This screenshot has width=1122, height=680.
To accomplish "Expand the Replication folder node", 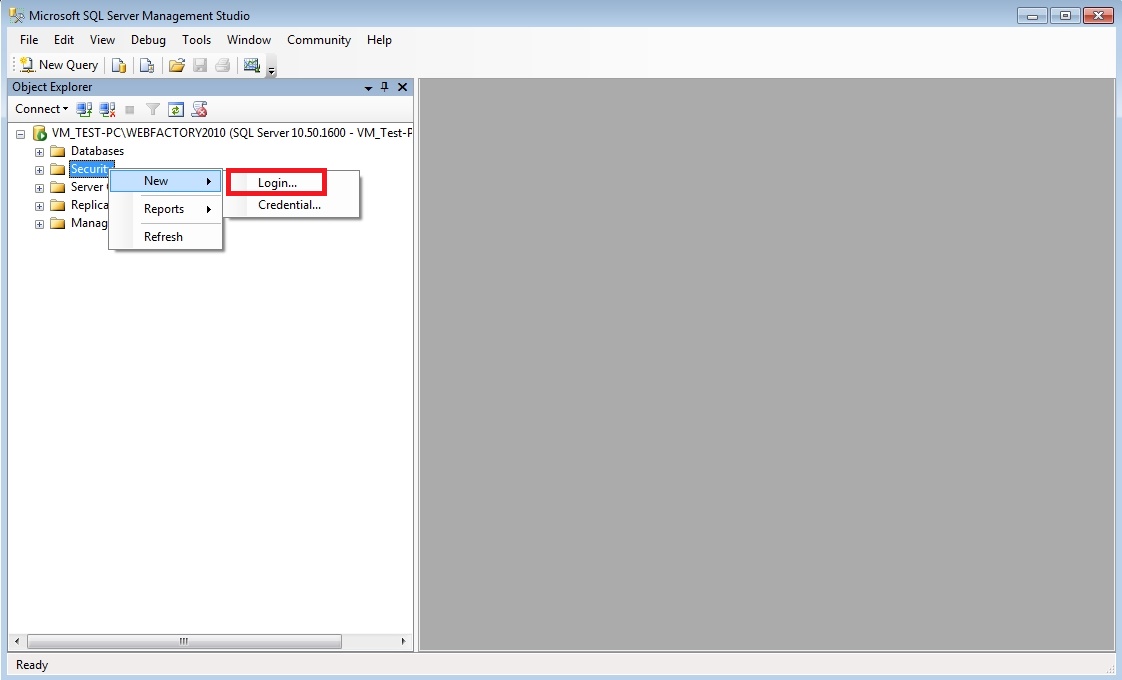I will tap(39, 205).
